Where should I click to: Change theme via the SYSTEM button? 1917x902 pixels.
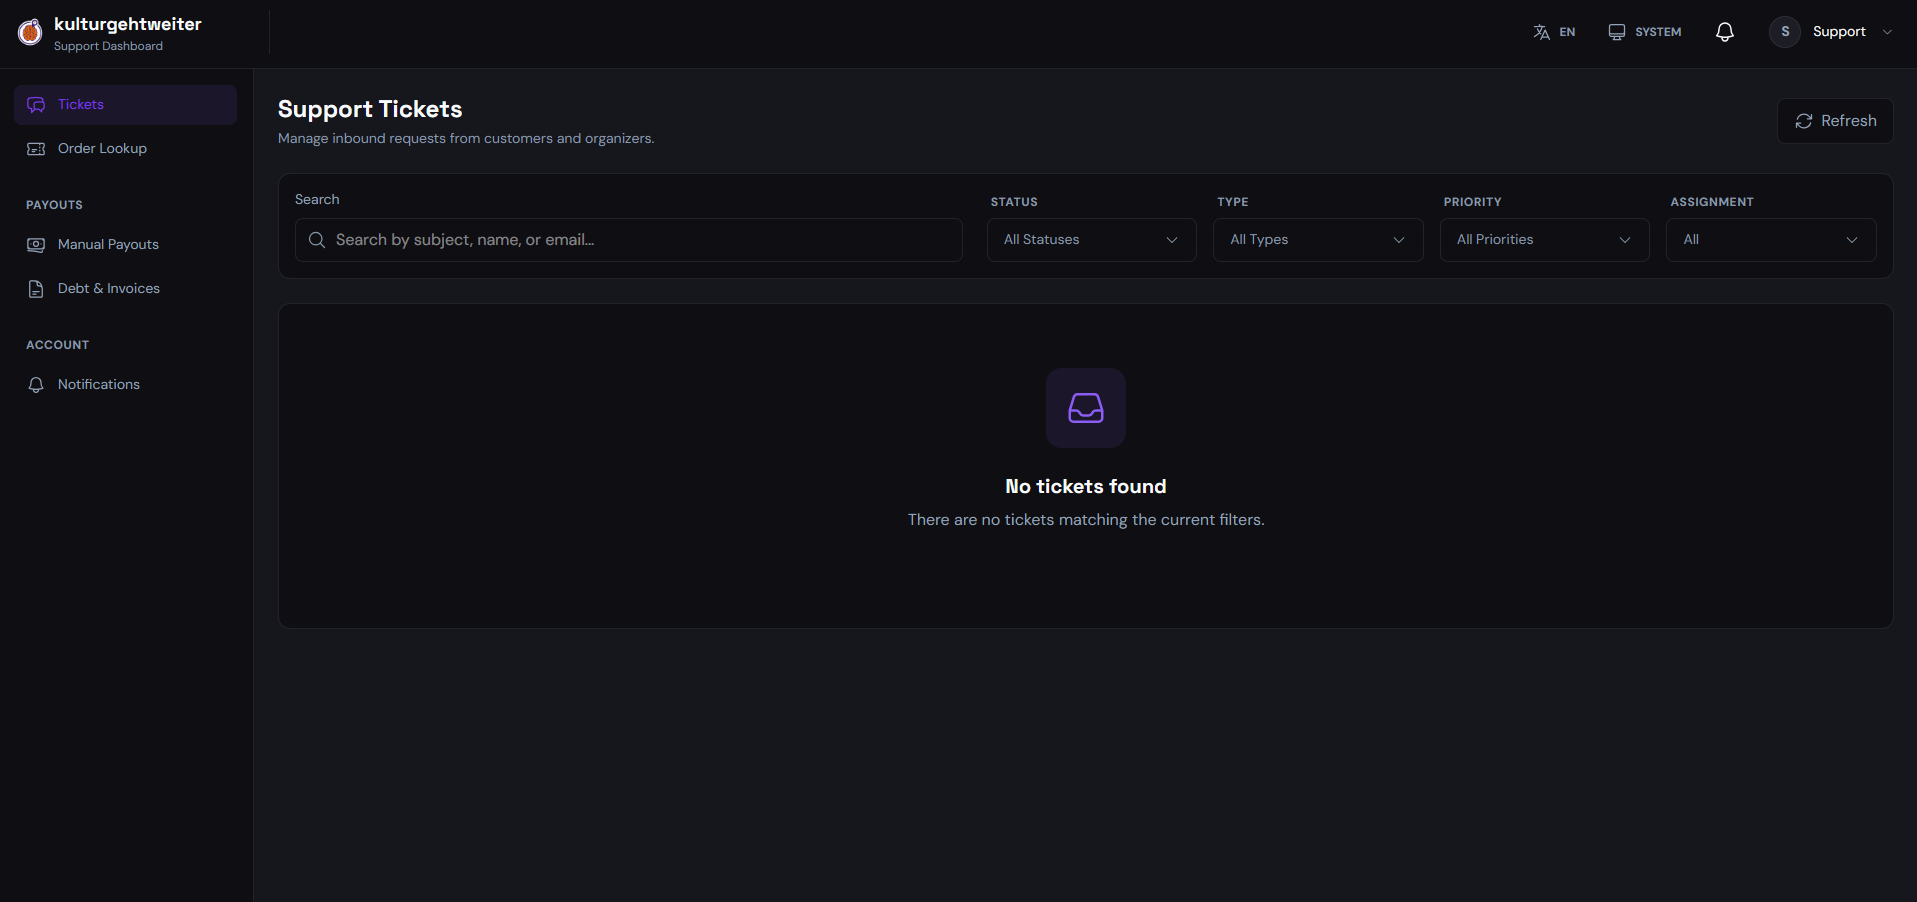point(1644,32)
